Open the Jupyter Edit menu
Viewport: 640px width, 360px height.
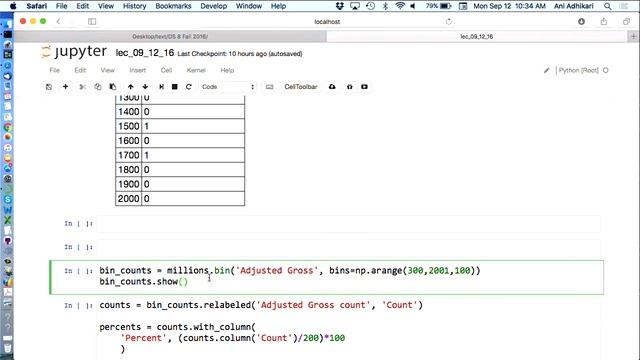(x=80, y=70)
